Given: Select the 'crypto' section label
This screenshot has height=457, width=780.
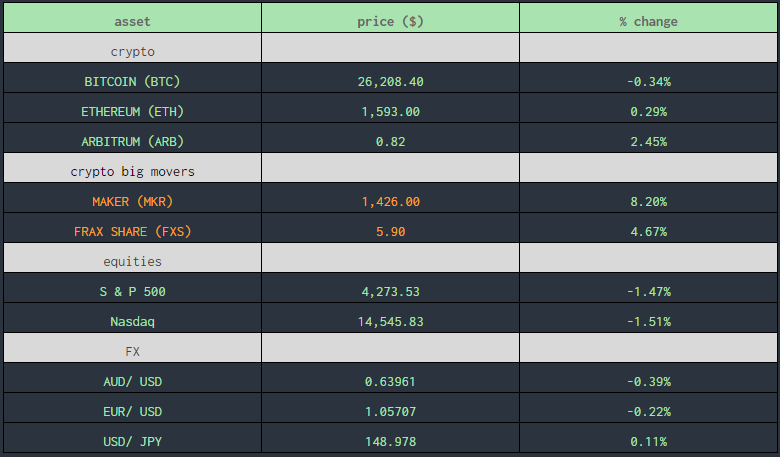Looking at the screenshot, I should 132,52.
